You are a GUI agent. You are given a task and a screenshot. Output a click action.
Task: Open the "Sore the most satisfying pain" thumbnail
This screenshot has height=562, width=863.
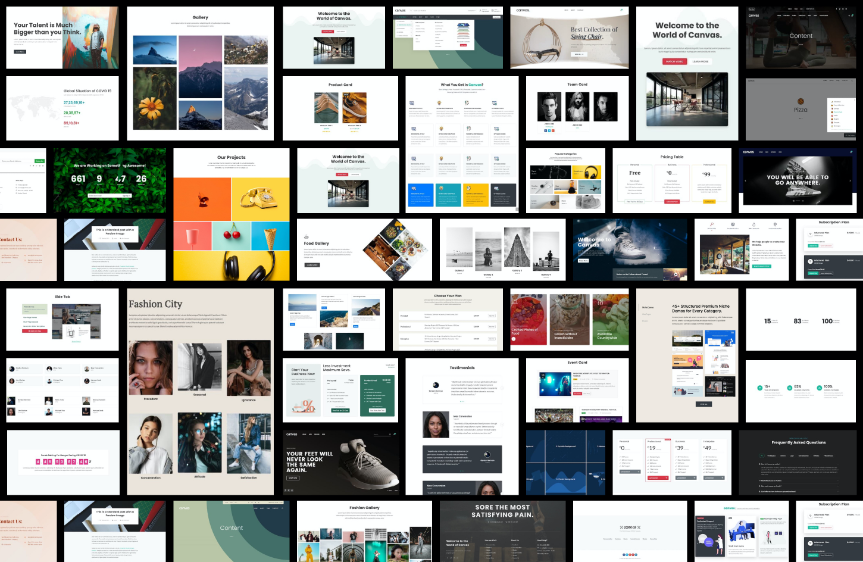[x=502, y=532]
